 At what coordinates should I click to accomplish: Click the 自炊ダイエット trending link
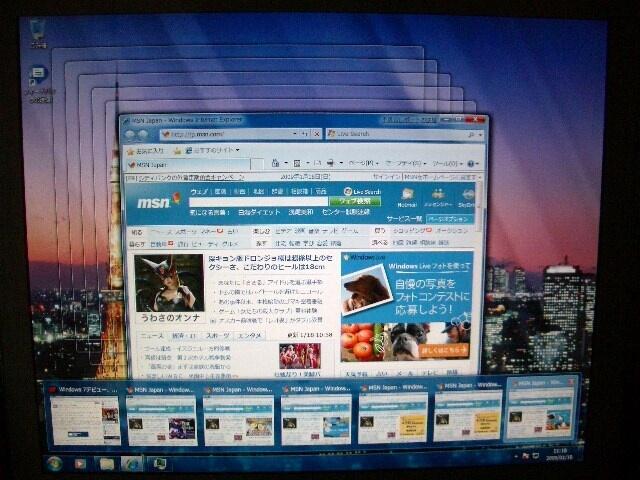[x=259, y=212]
